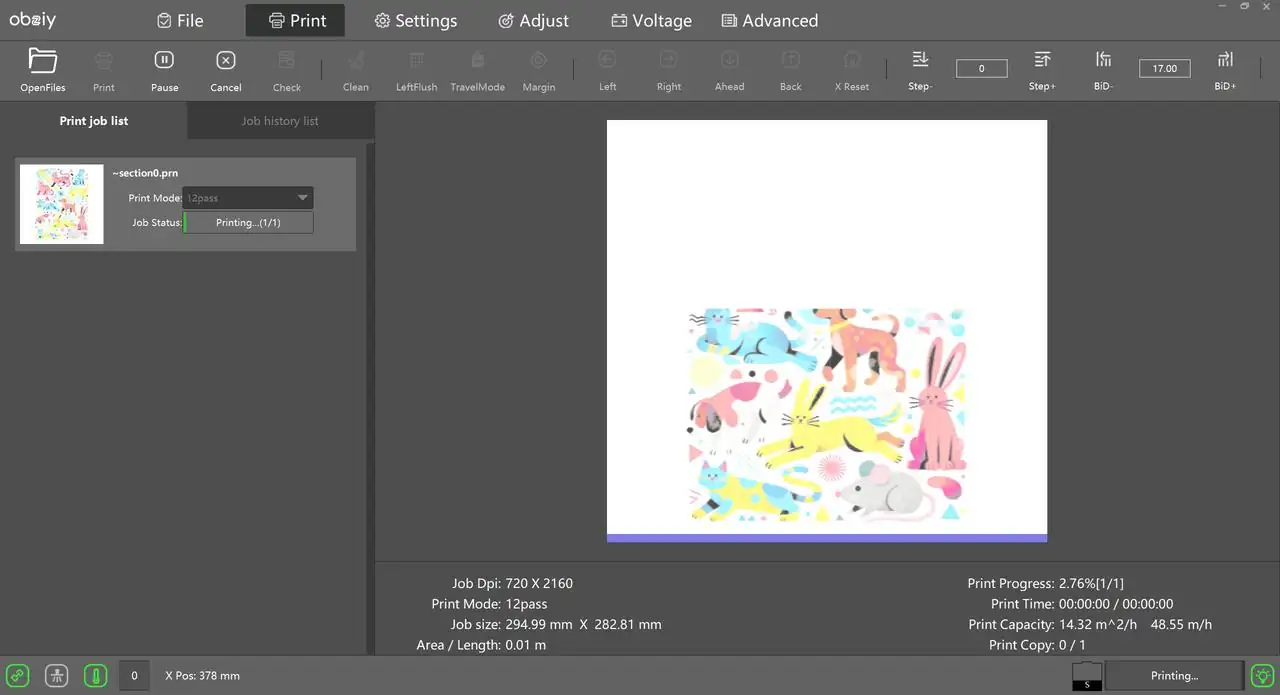Open the Settings menu
1280x695 pixels.
point(416,20)
